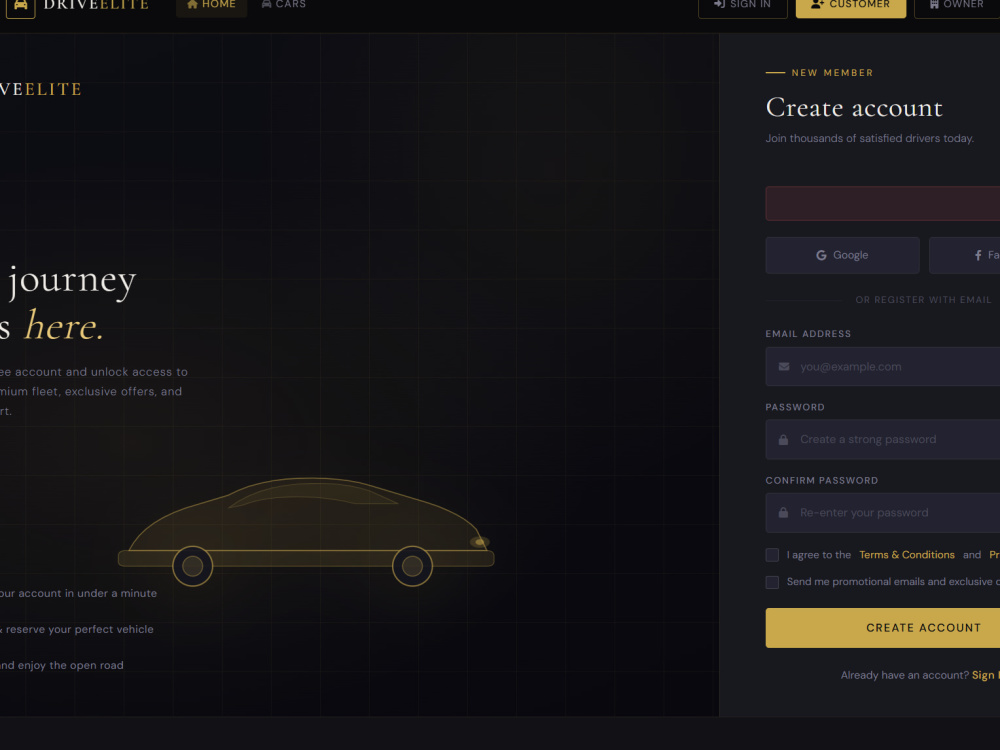Screen dimensions: 1000x750
Task: Click 'OR REGISTER WITH EMAIL' text
Action: [x=923, y=300]
